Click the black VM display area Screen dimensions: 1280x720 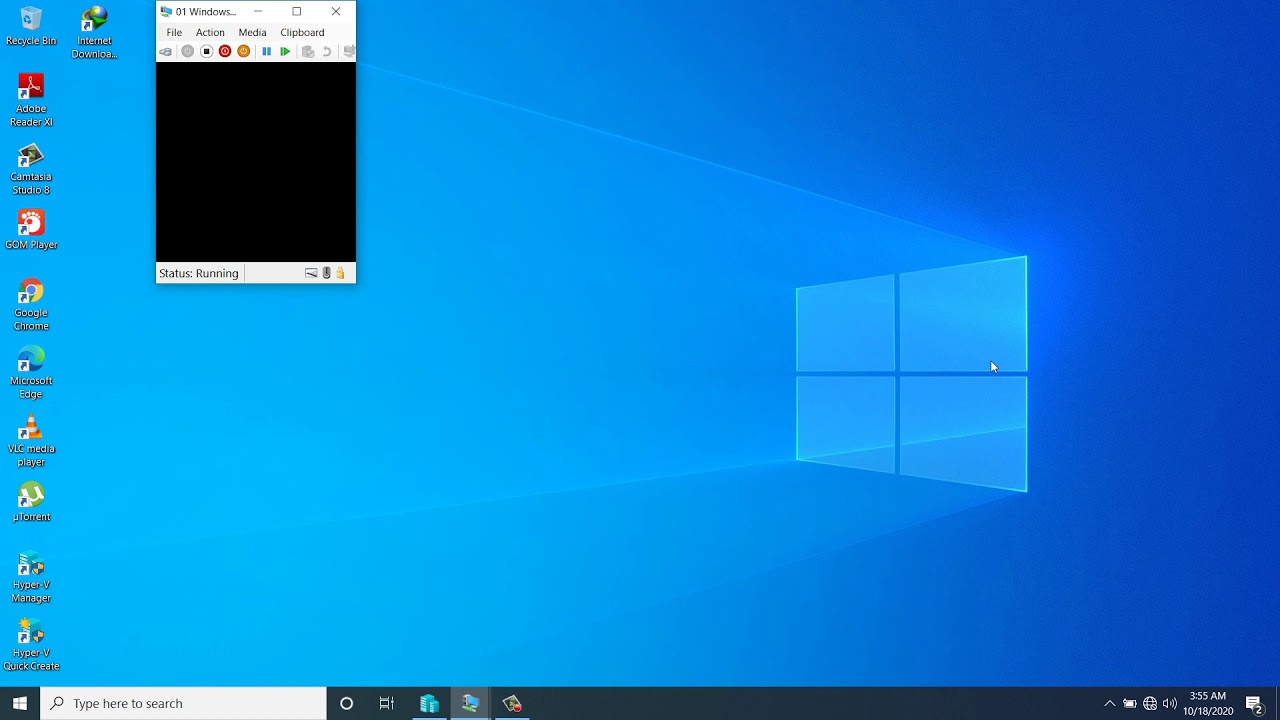tap(256, 162)
